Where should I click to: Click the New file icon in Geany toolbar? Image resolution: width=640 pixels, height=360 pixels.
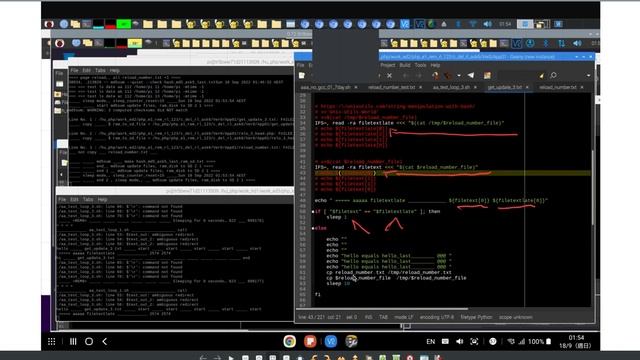click(302, 76)
